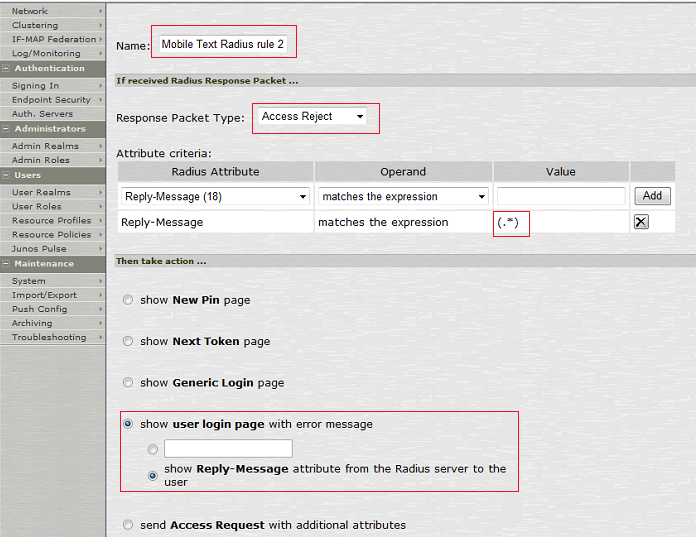This screenshot has width=696, height=537.
Task: Open User Realms in sidebar
Action: tap(41, 192)
